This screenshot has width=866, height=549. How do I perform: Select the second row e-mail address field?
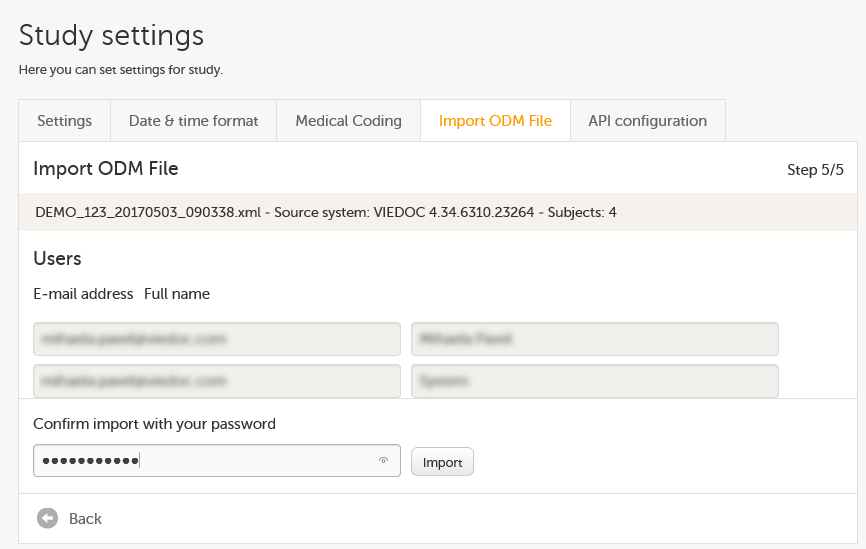point(217,381)
